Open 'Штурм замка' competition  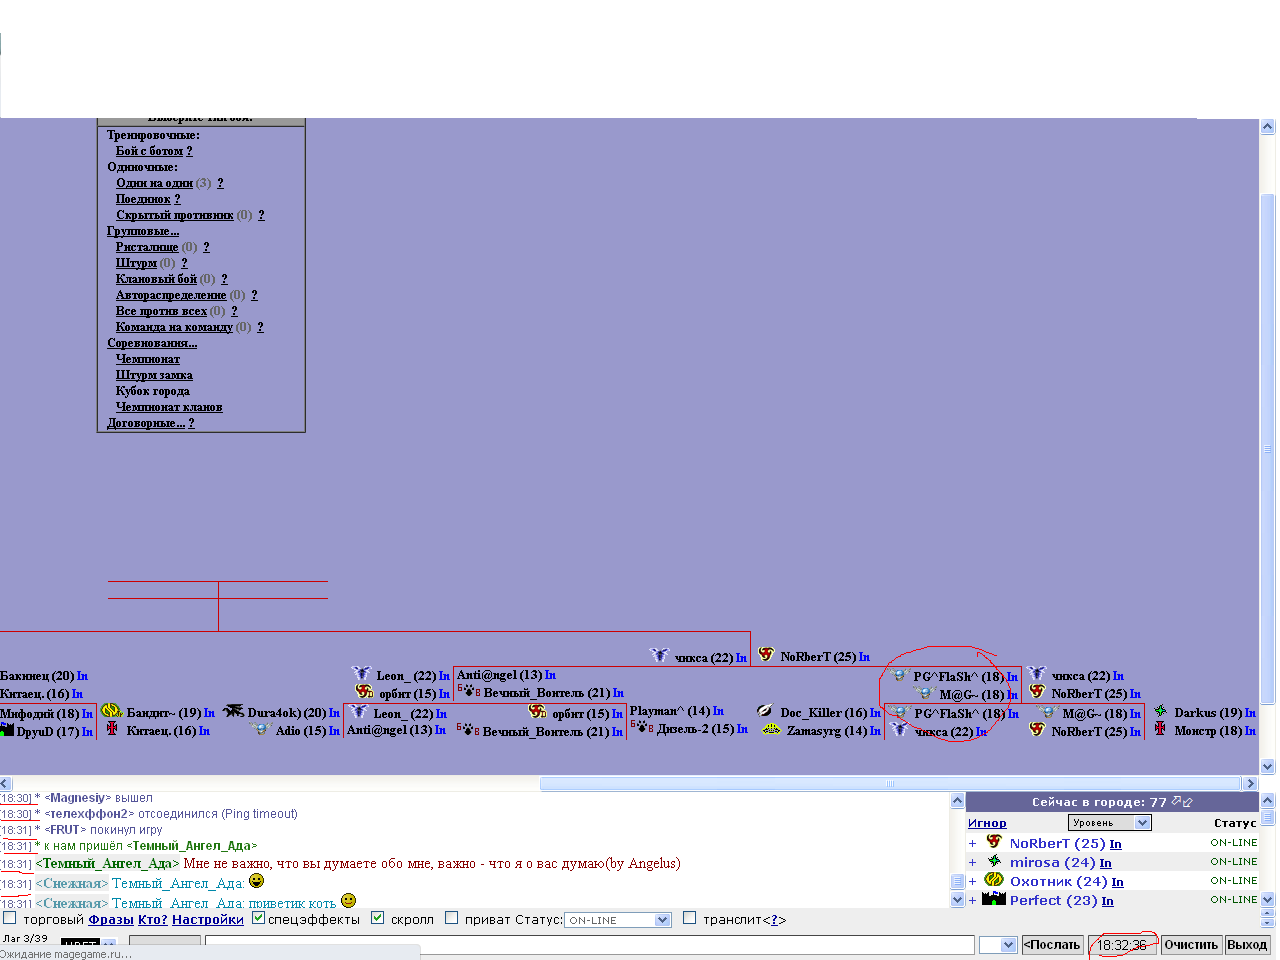154,375
